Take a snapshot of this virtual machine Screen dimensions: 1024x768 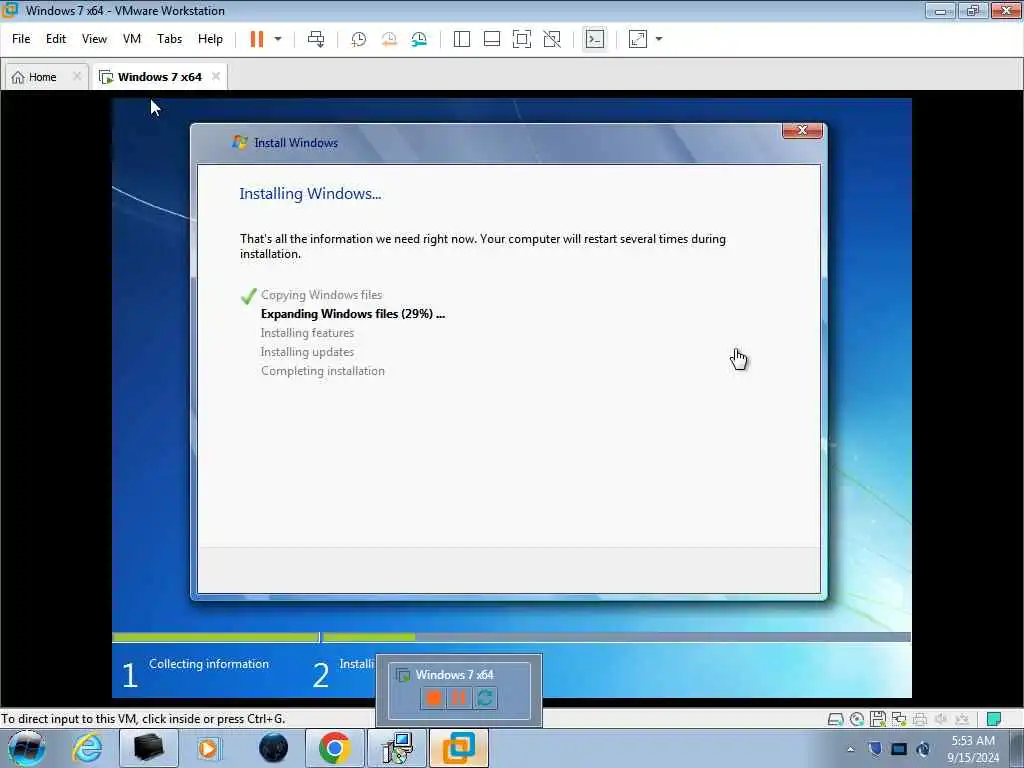[x=359, y=39]
